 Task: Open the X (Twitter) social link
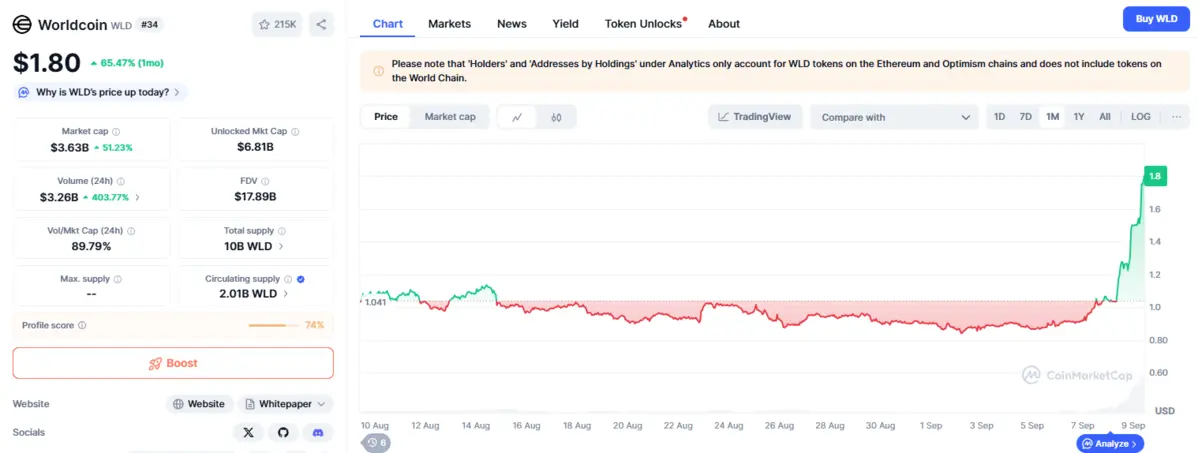pos(248,432)
